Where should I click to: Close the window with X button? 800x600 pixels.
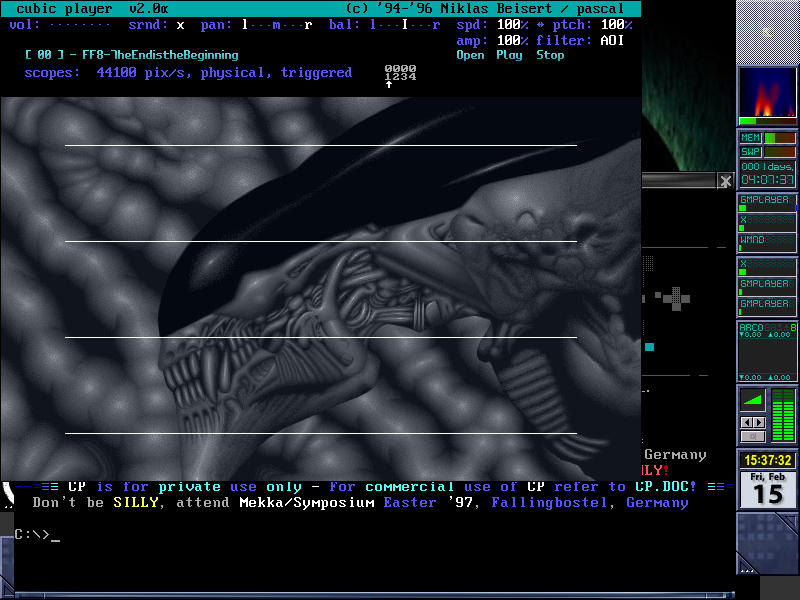tap(726, 181)
